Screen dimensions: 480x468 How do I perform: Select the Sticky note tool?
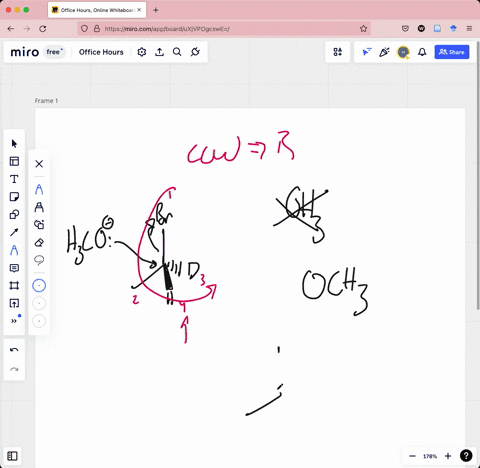point(14,197)
